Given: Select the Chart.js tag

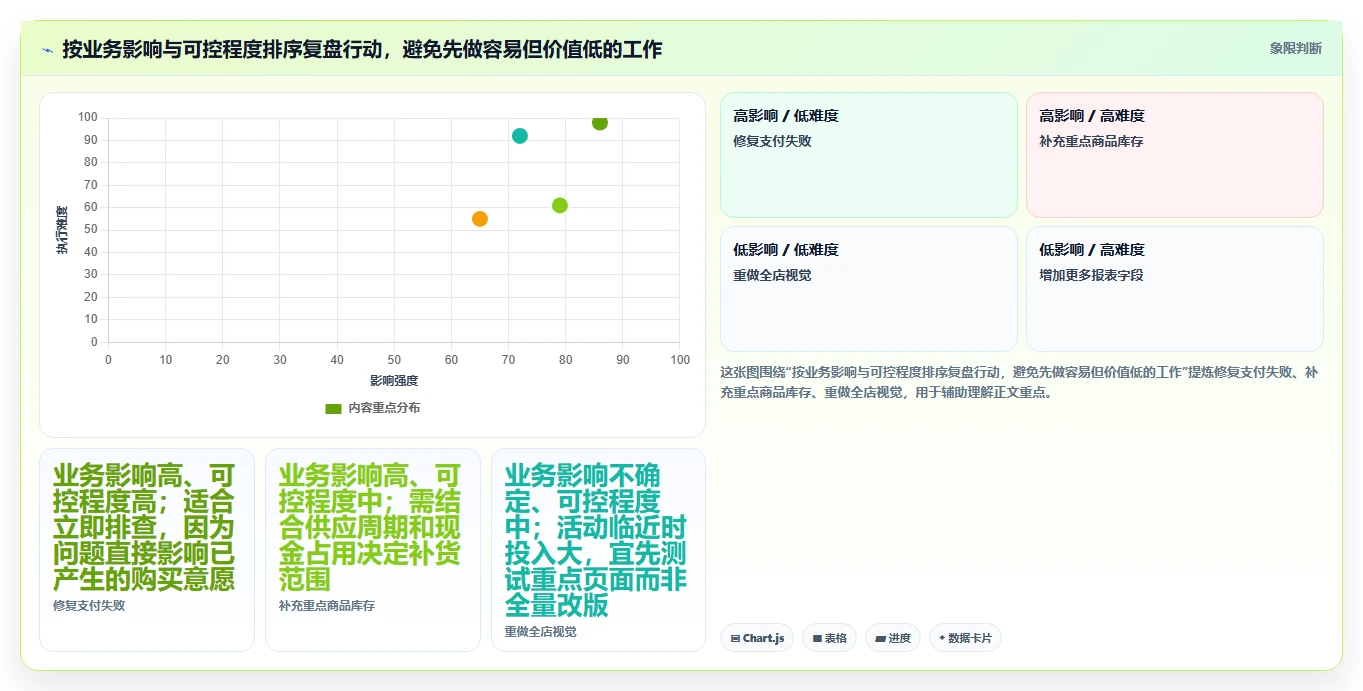Looking at the screenshot, I should 757,638.
